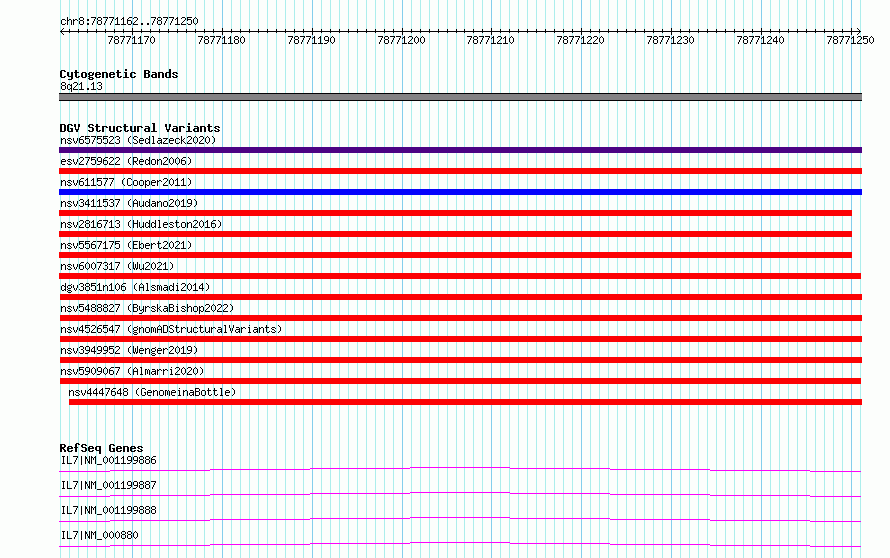This screenshot has width=890, height=558.
Task: Select the Cytogenetic Bands track heading
Action: click(119, 74)
